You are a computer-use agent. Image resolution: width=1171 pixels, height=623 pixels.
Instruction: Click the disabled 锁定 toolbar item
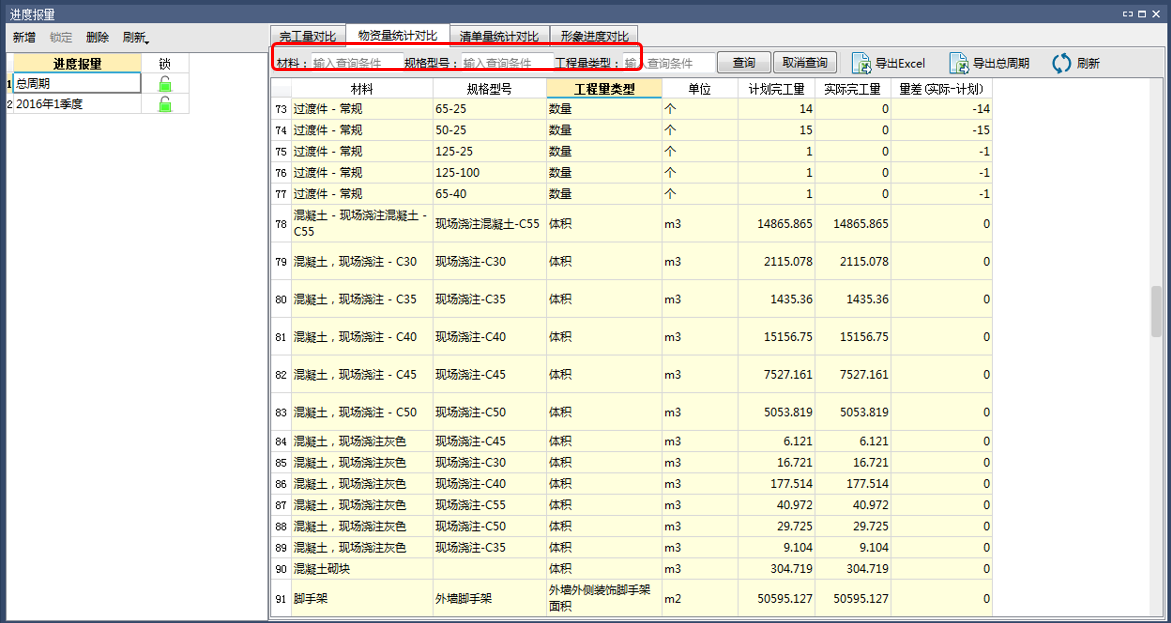[x=61, y=37]
